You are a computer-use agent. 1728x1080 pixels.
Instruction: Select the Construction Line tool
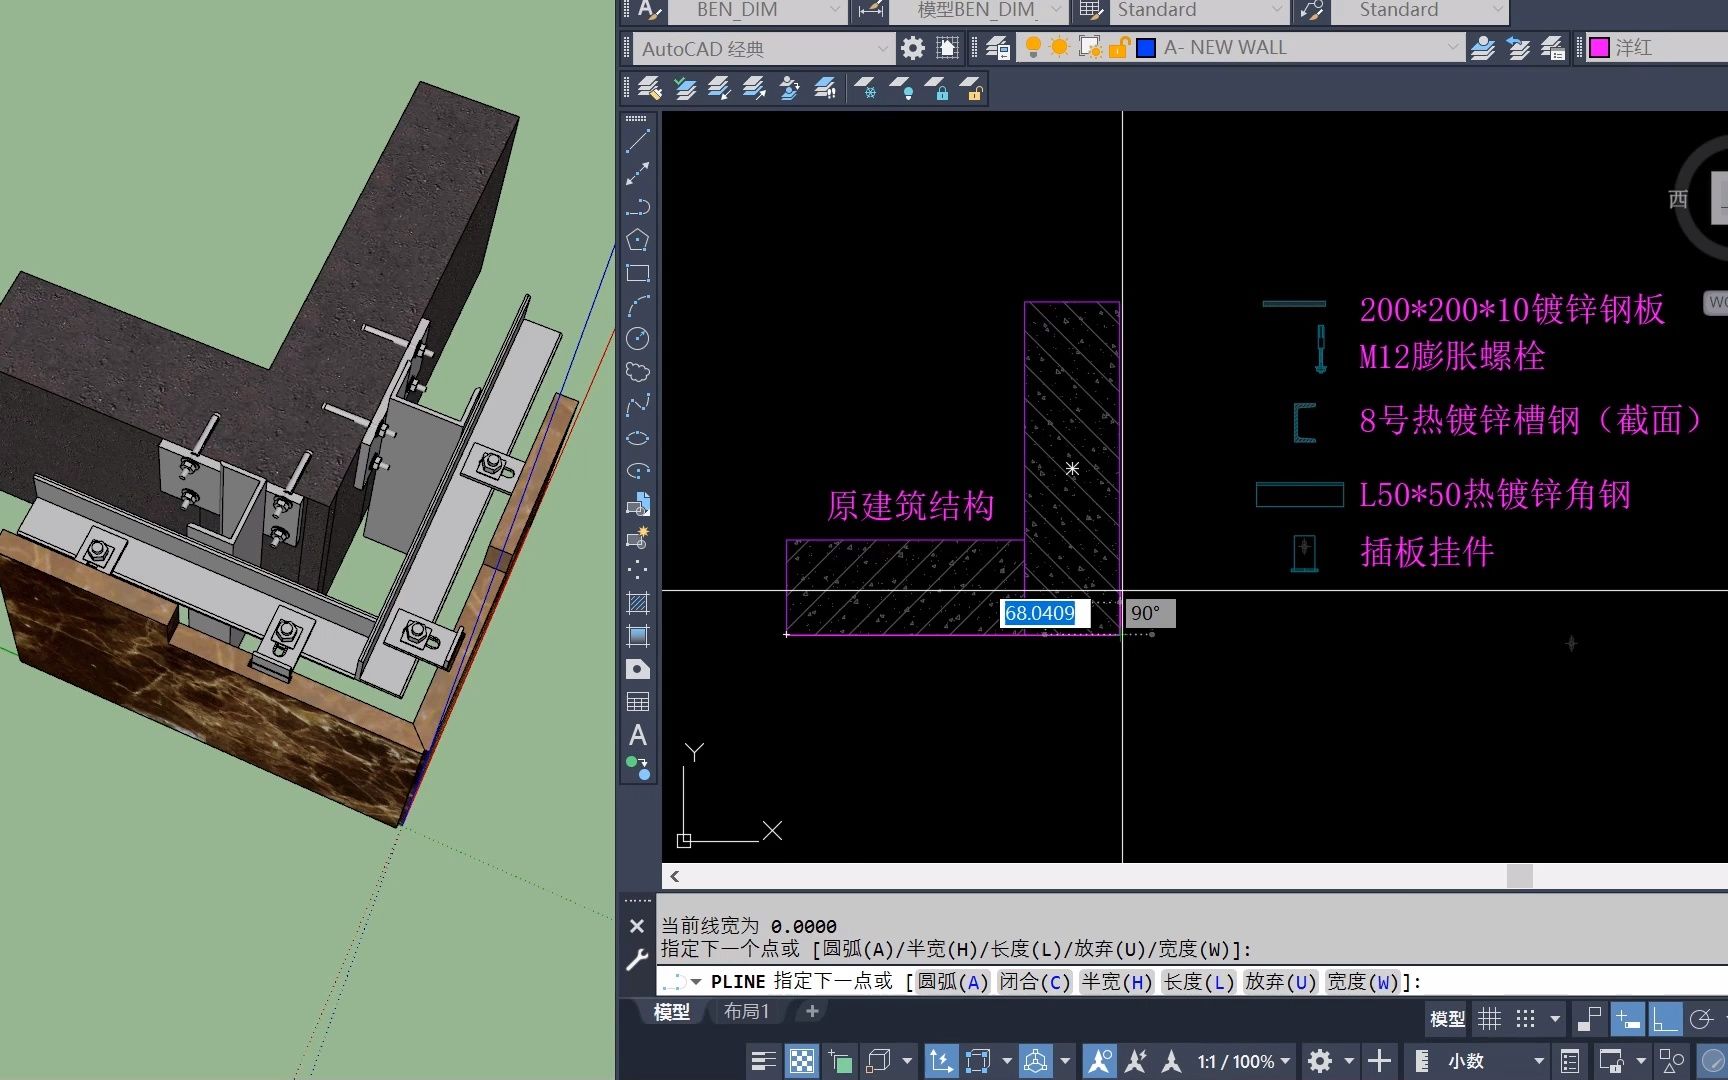637,174
